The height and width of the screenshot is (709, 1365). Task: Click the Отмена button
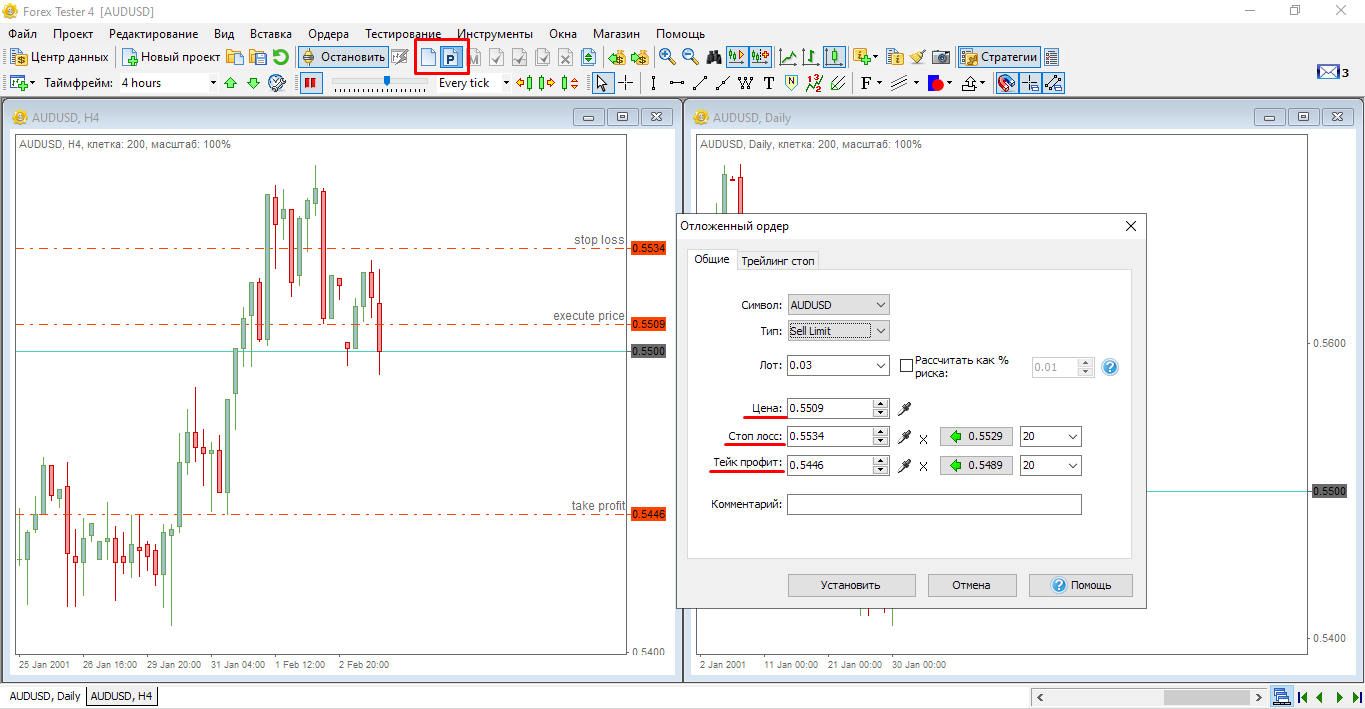[x=971, y=585]
